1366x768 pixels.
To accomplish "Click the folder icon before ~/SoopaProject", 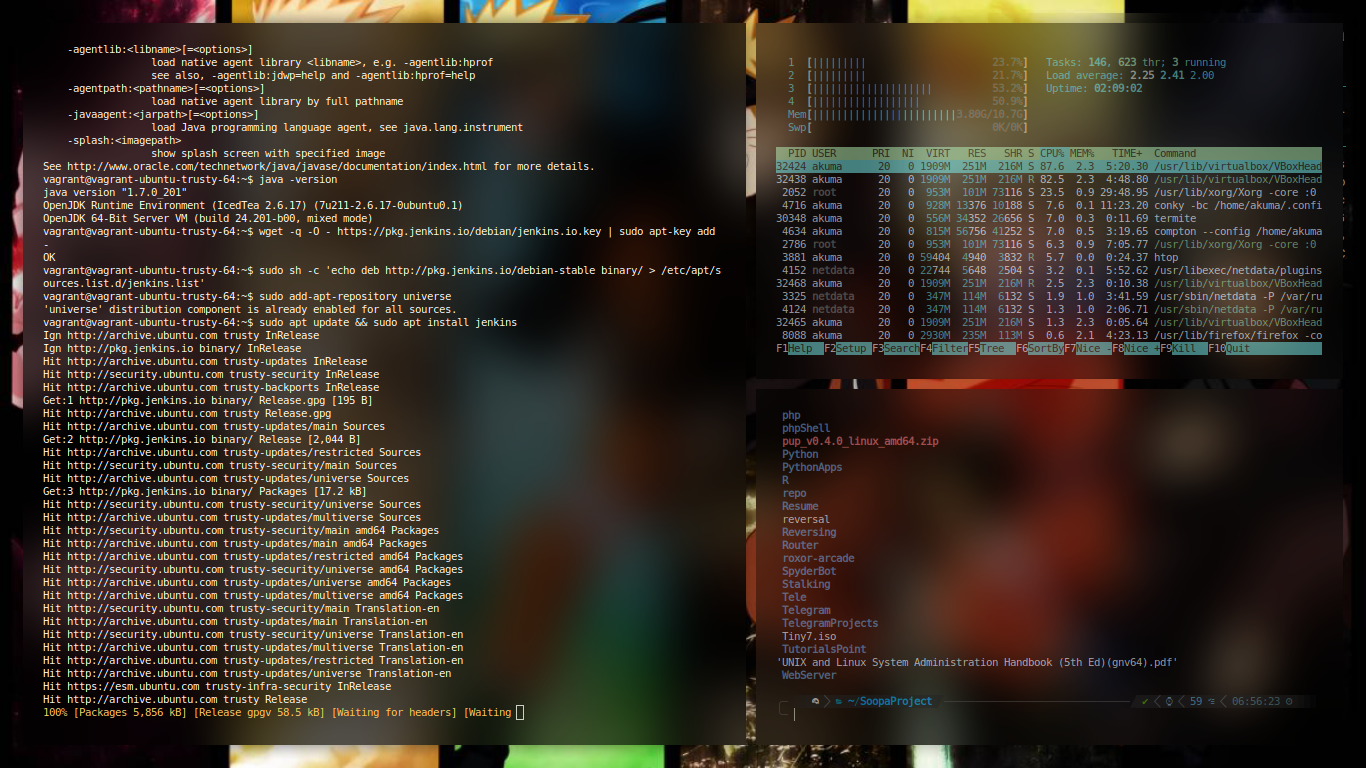I will (840, 702).
